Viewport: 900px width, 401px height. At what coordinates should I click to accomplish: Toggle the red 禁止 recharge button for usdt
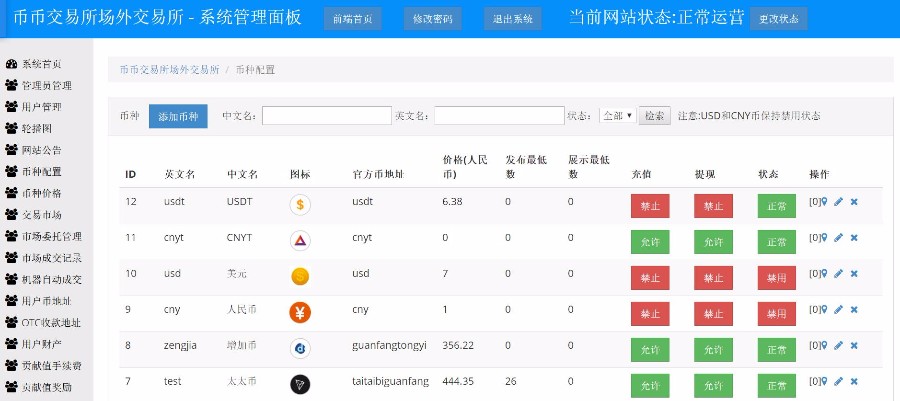[x=650, y=205]
